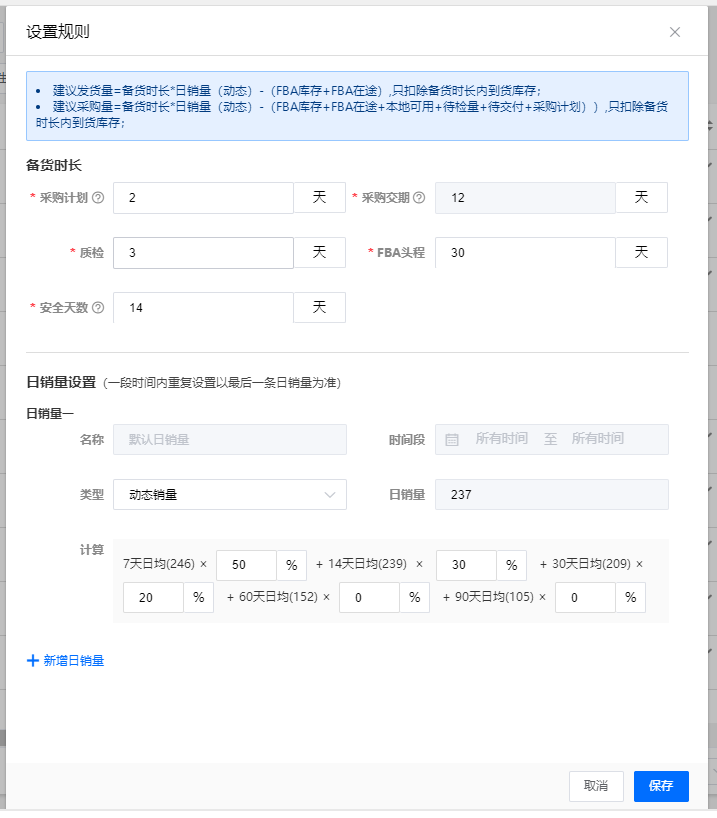This screenshot has height=818, width=717.
Task: Click the % addon after the 14天日均 30 input
Action: click(512, 565)
